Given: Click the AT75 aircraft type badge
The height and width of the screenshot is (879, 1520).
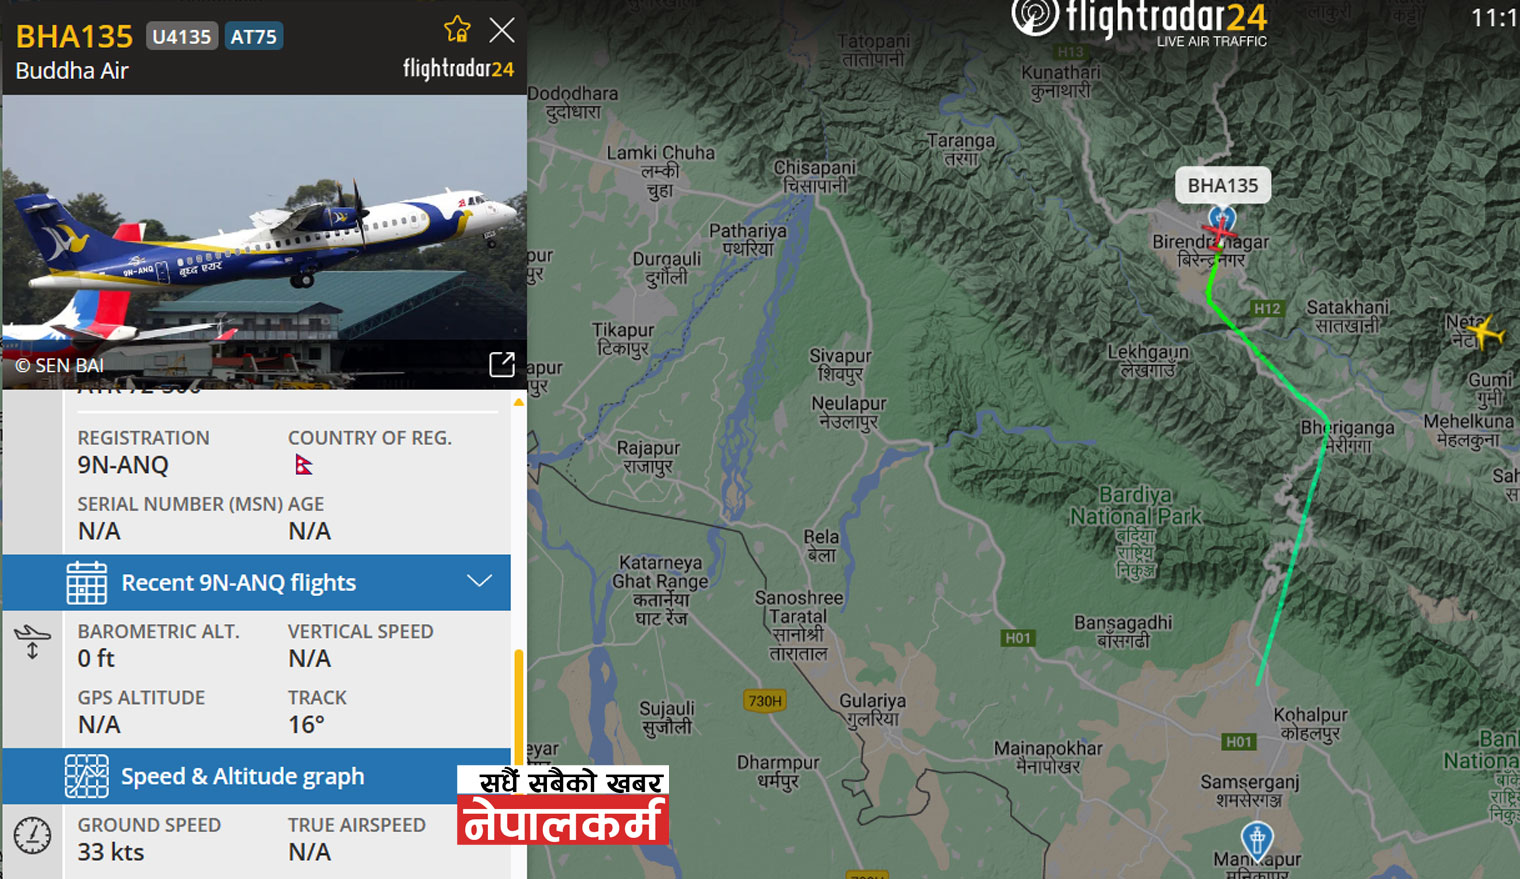Looking at the screenshot, I should [253, 37].
